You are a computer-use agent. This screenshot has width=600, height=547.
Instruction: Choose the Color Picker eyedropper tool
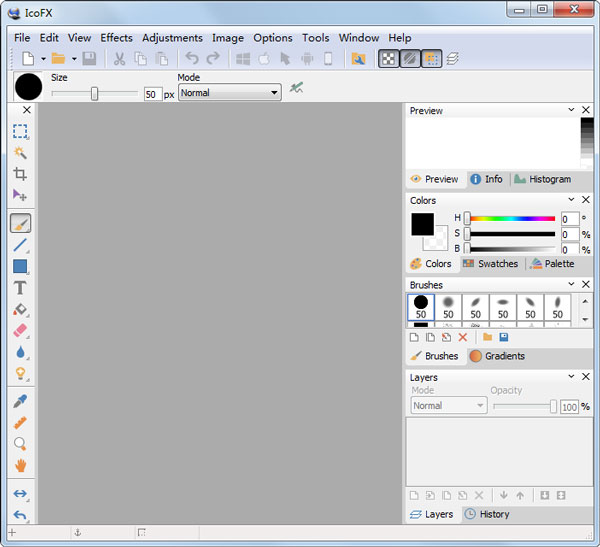point(20,401)
